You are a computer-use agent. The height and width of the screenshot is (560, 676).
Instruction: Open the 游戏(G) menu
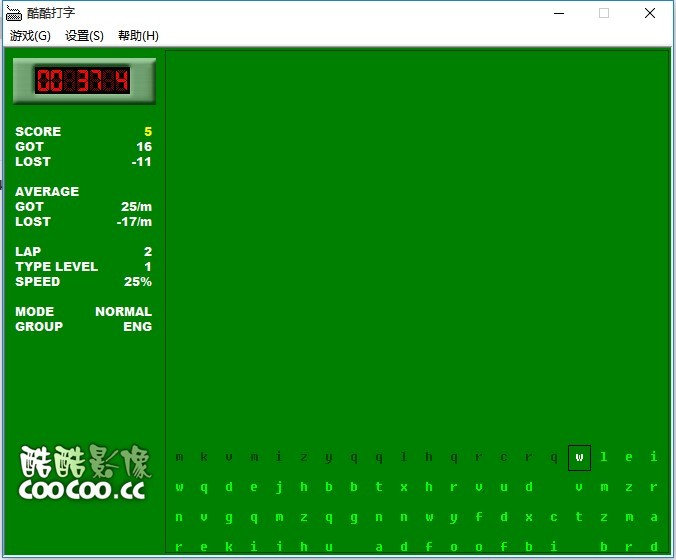30,36
